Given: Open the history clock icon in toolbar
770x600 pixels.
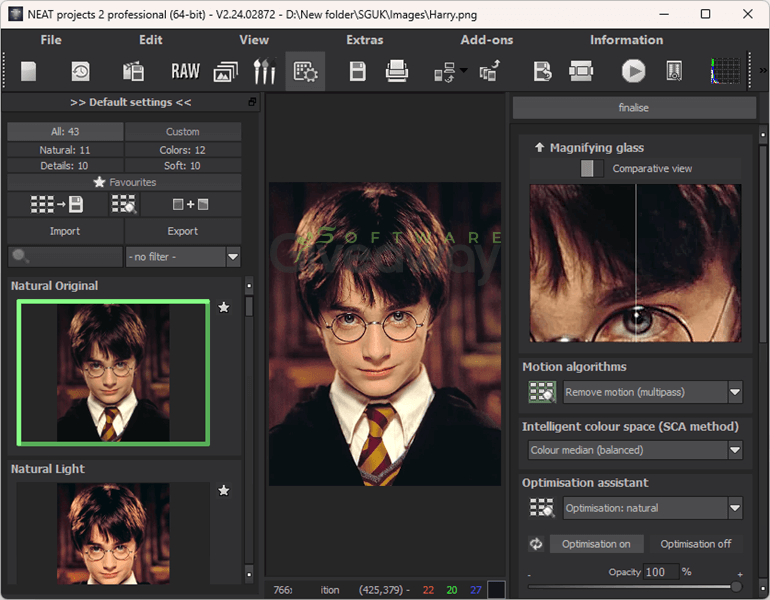Looking at the screenshot, I should pyautogui.click(x=81, y=72).
